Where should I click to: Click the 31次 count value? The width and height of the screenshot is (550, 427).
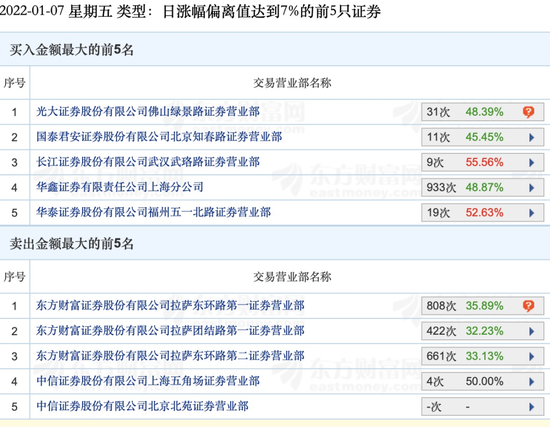[438, 112]
